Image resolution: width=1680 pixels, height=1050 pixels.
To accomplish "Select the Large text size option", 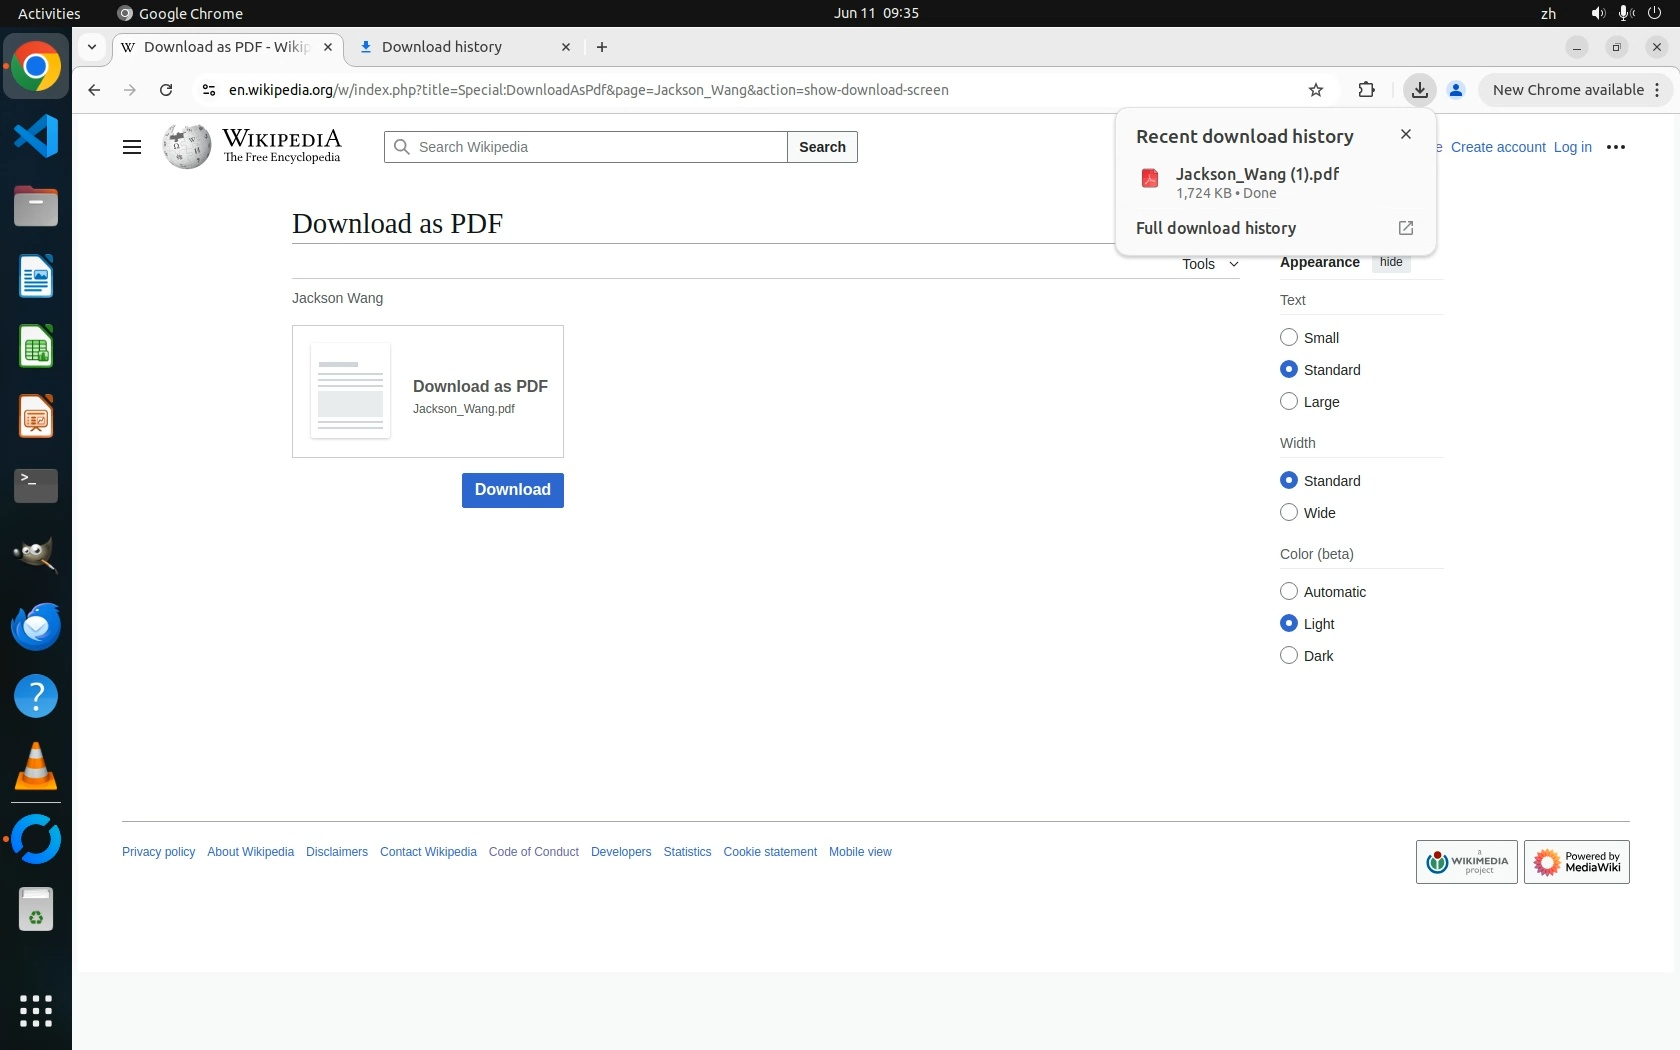I will (x=1289, y=402).
